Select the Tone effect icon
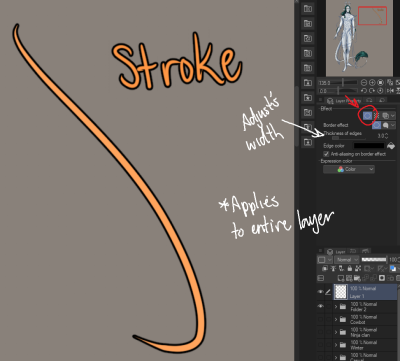Viewport: 400px width, 361px height. coord(377,116)
